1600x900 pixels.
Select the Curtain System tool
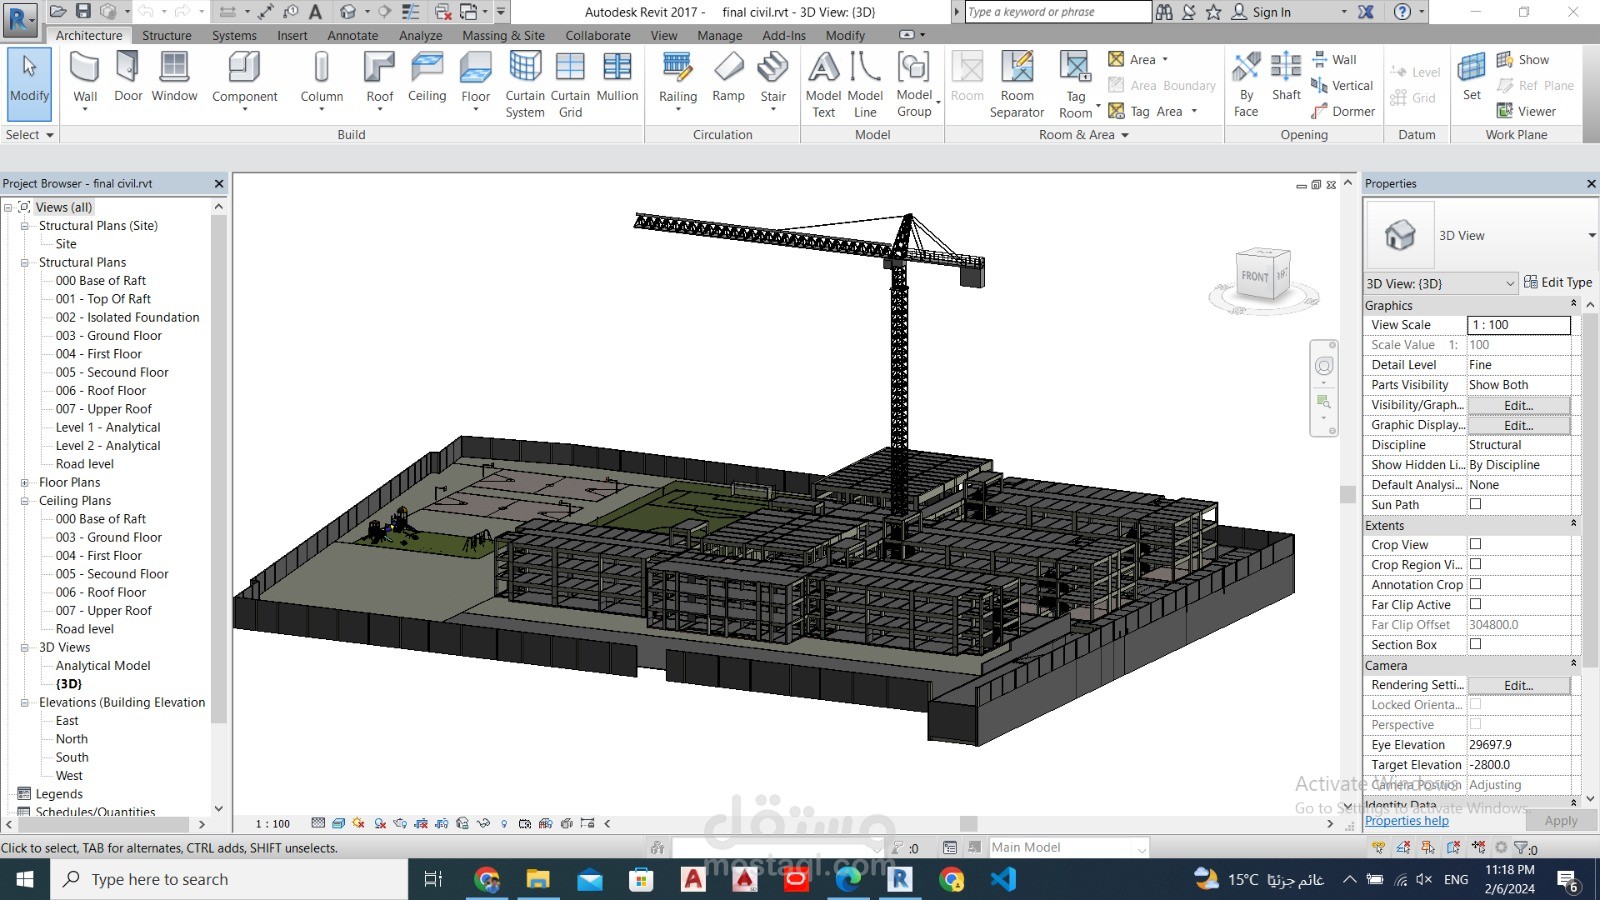tap(525, 84)
